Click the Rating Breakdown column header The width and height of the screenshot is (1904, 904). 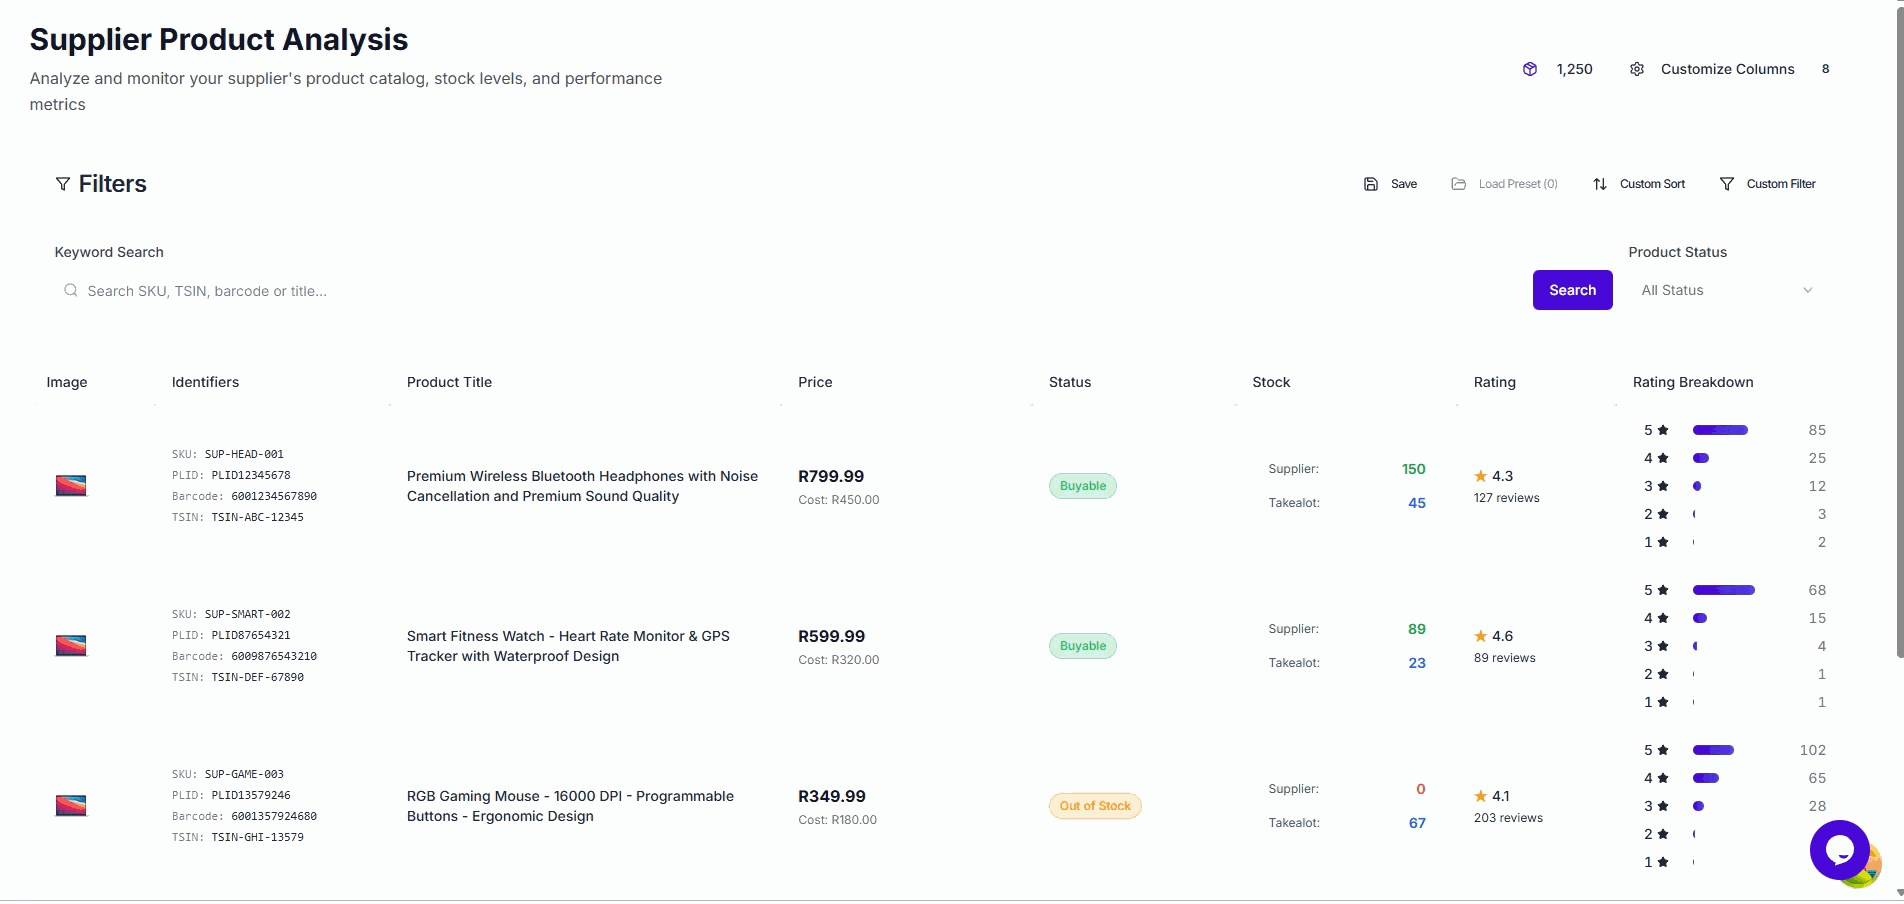(1693, 382)
